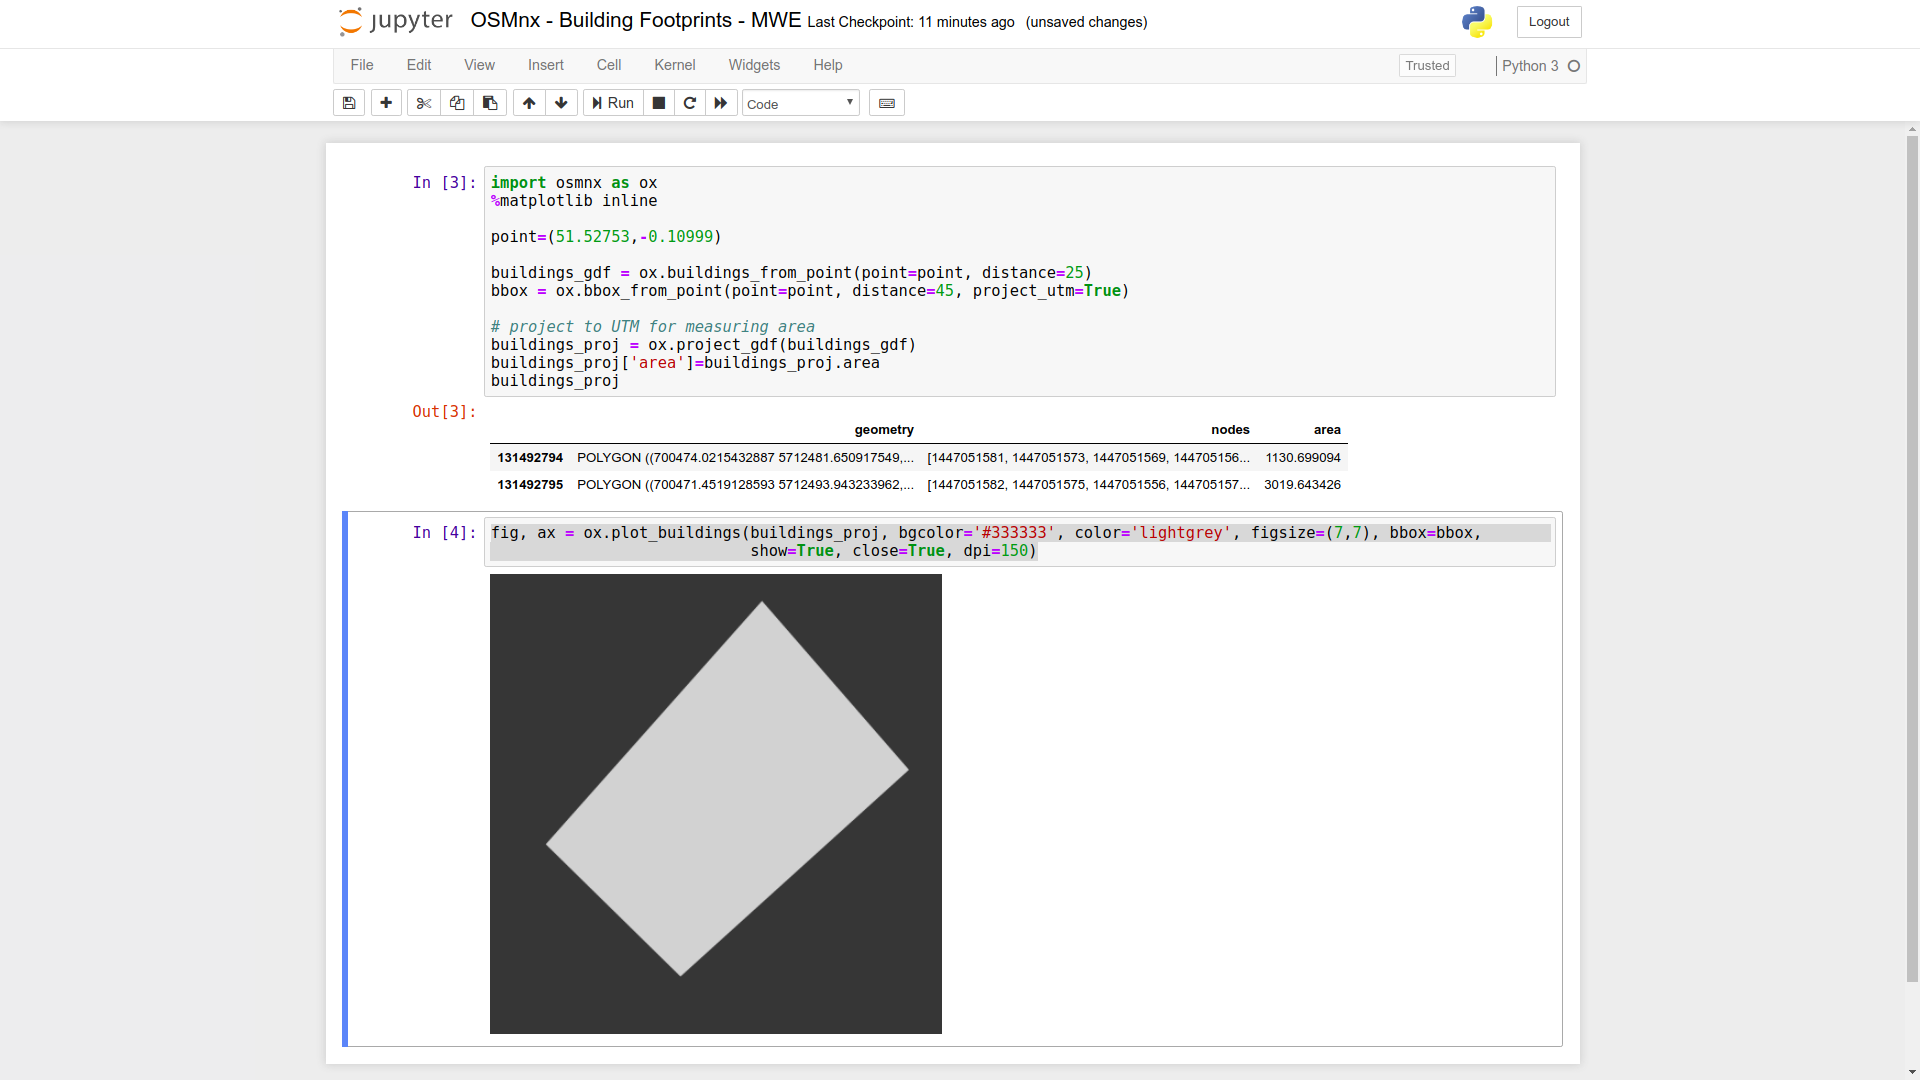Restart kernel and run all cells
1920x1080 pixels.
[721, 103]
